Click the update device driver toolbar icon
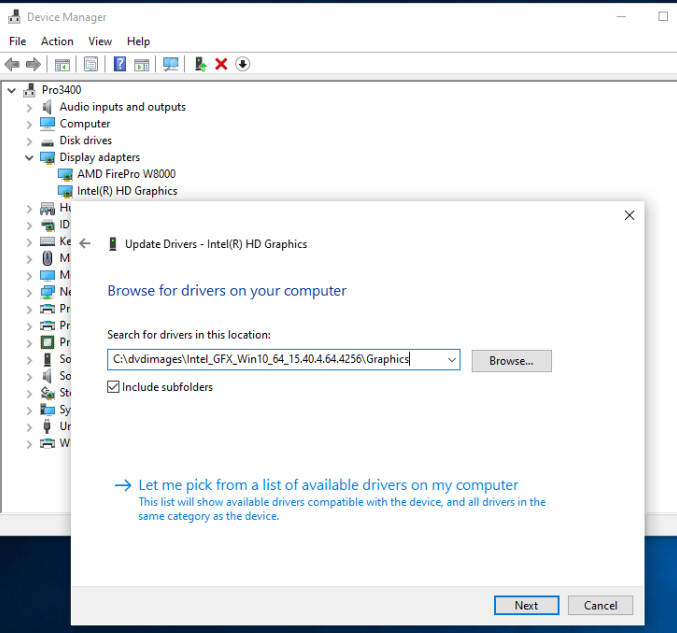 (200, 64)
